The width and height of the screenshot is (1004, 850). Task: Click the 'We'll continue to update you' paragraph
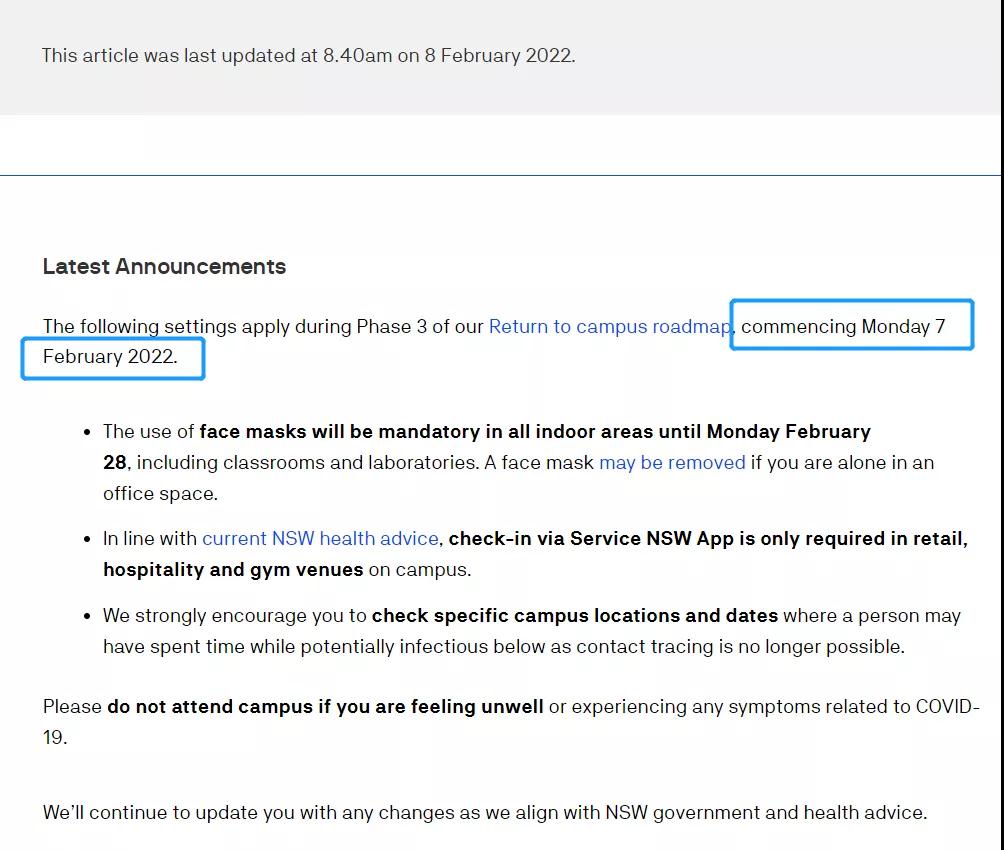point(484,813)
